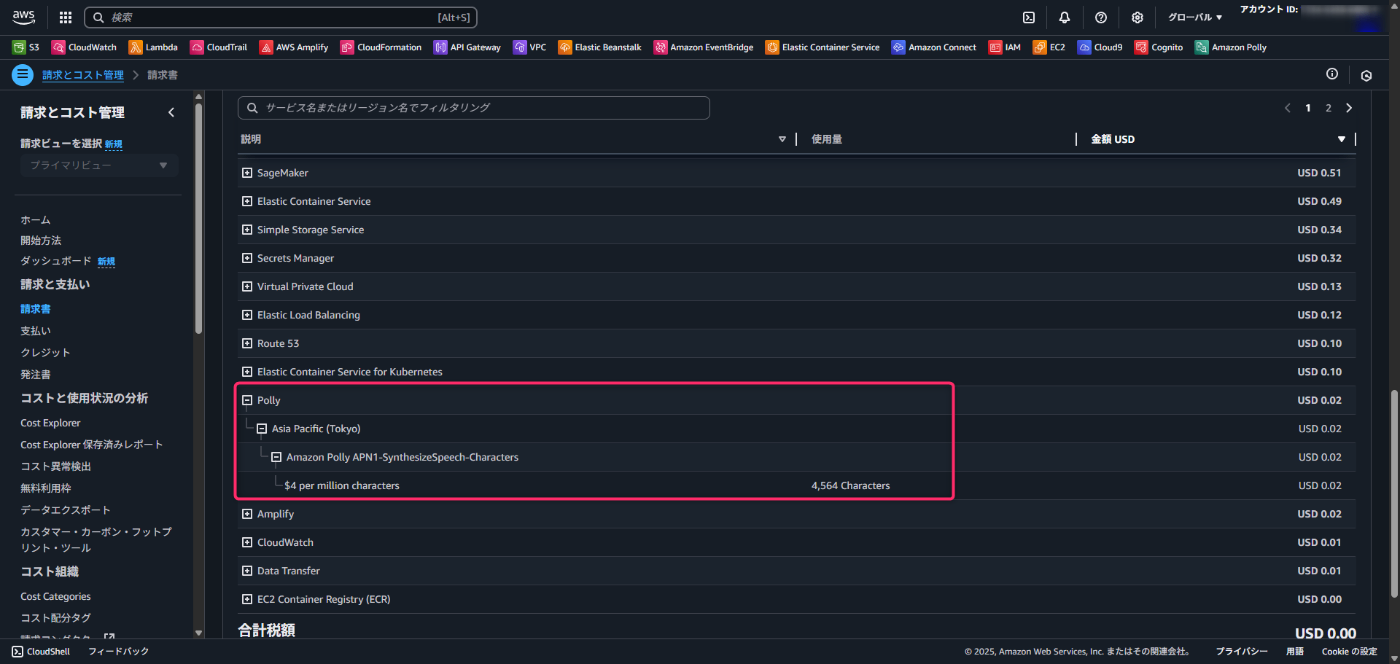Open Elastic Beanstalk shortcut in favorites bar
1400x664 pixels.
(600, 47)
